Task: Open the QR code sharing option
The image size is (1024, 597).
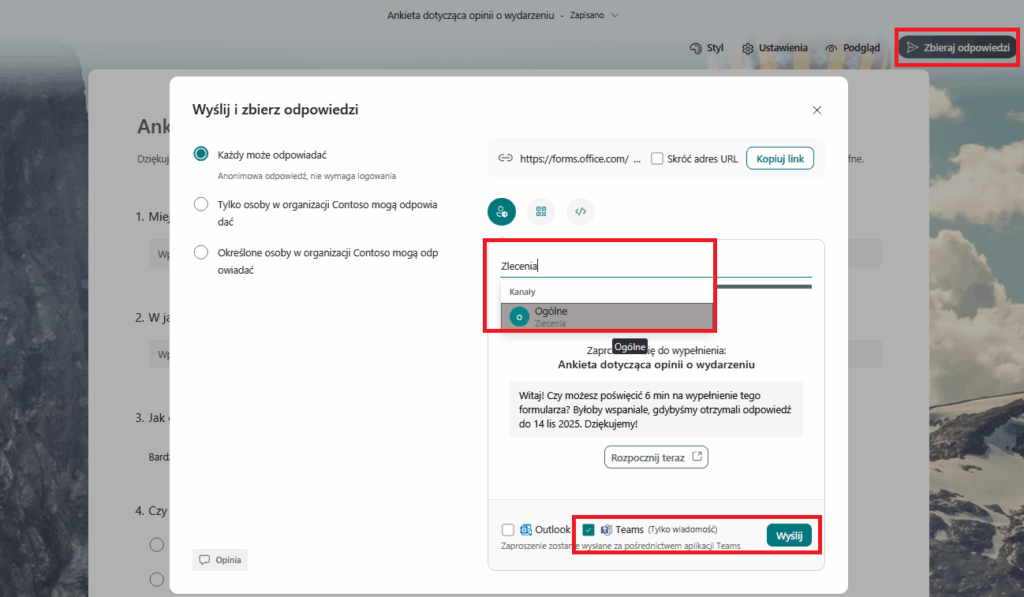Action: (x=541, y=211)
